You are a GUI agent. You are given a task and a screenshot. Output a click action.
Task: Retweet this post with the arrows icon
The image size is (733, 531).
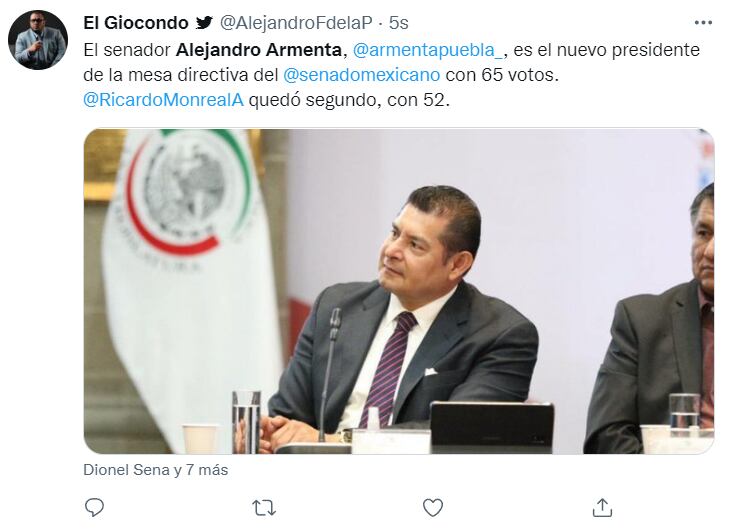(x=264, y=508)
